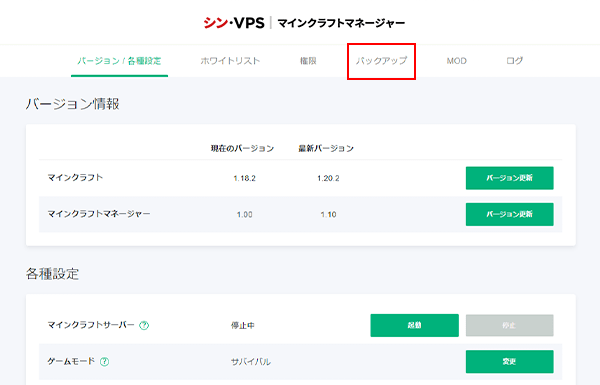Open the ログ tab

[514, 61]
